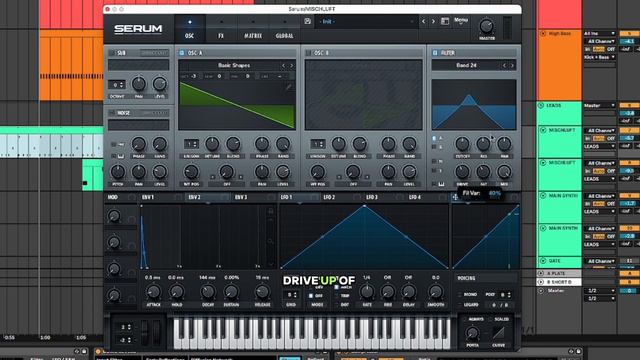Click the OSC A unison number field
The image size is (640, 360).
pos(191,144)
